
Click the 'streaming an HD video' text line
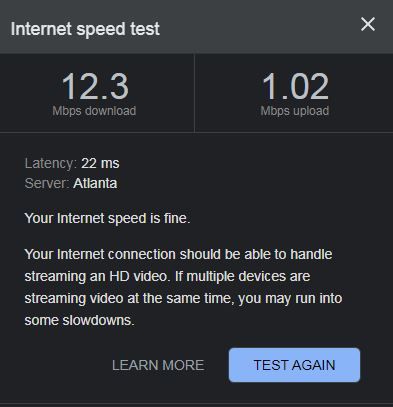click(167, 276)
